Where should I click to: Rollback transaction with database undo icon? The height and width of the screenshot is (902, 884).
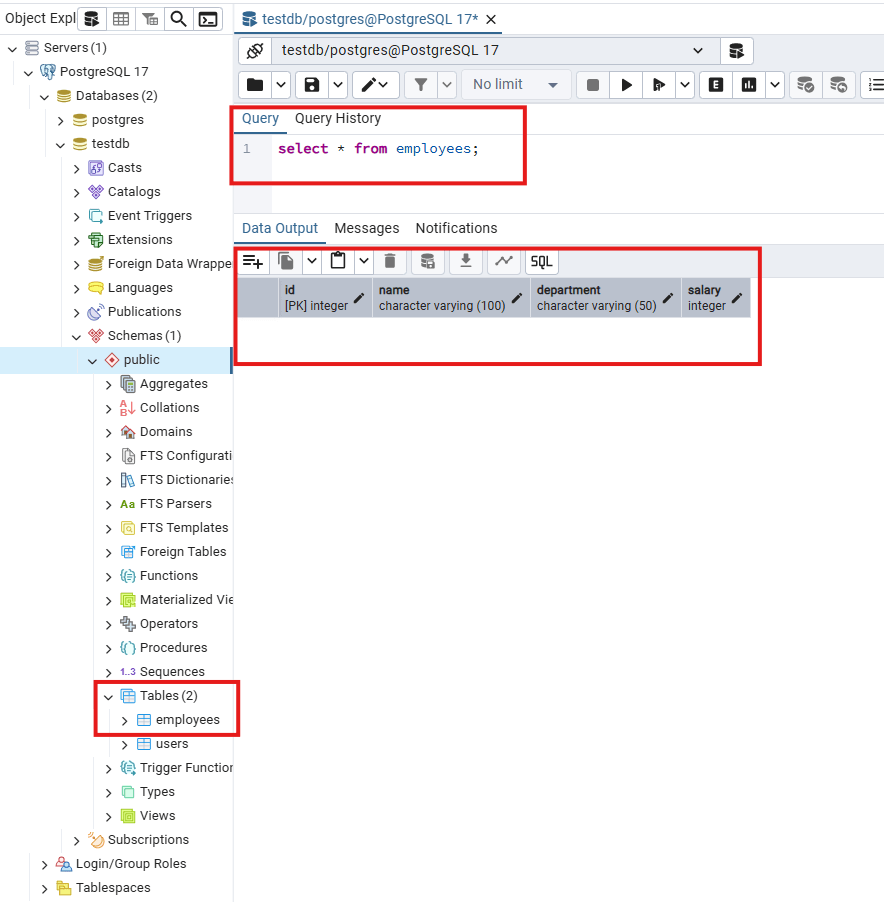tap(839, 85)
